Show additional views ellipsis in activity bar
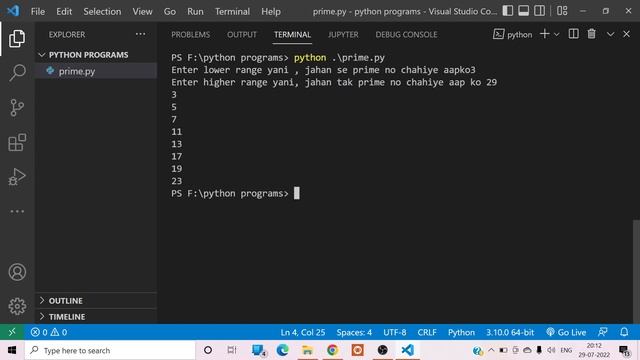640x360 pixels. 17,211
